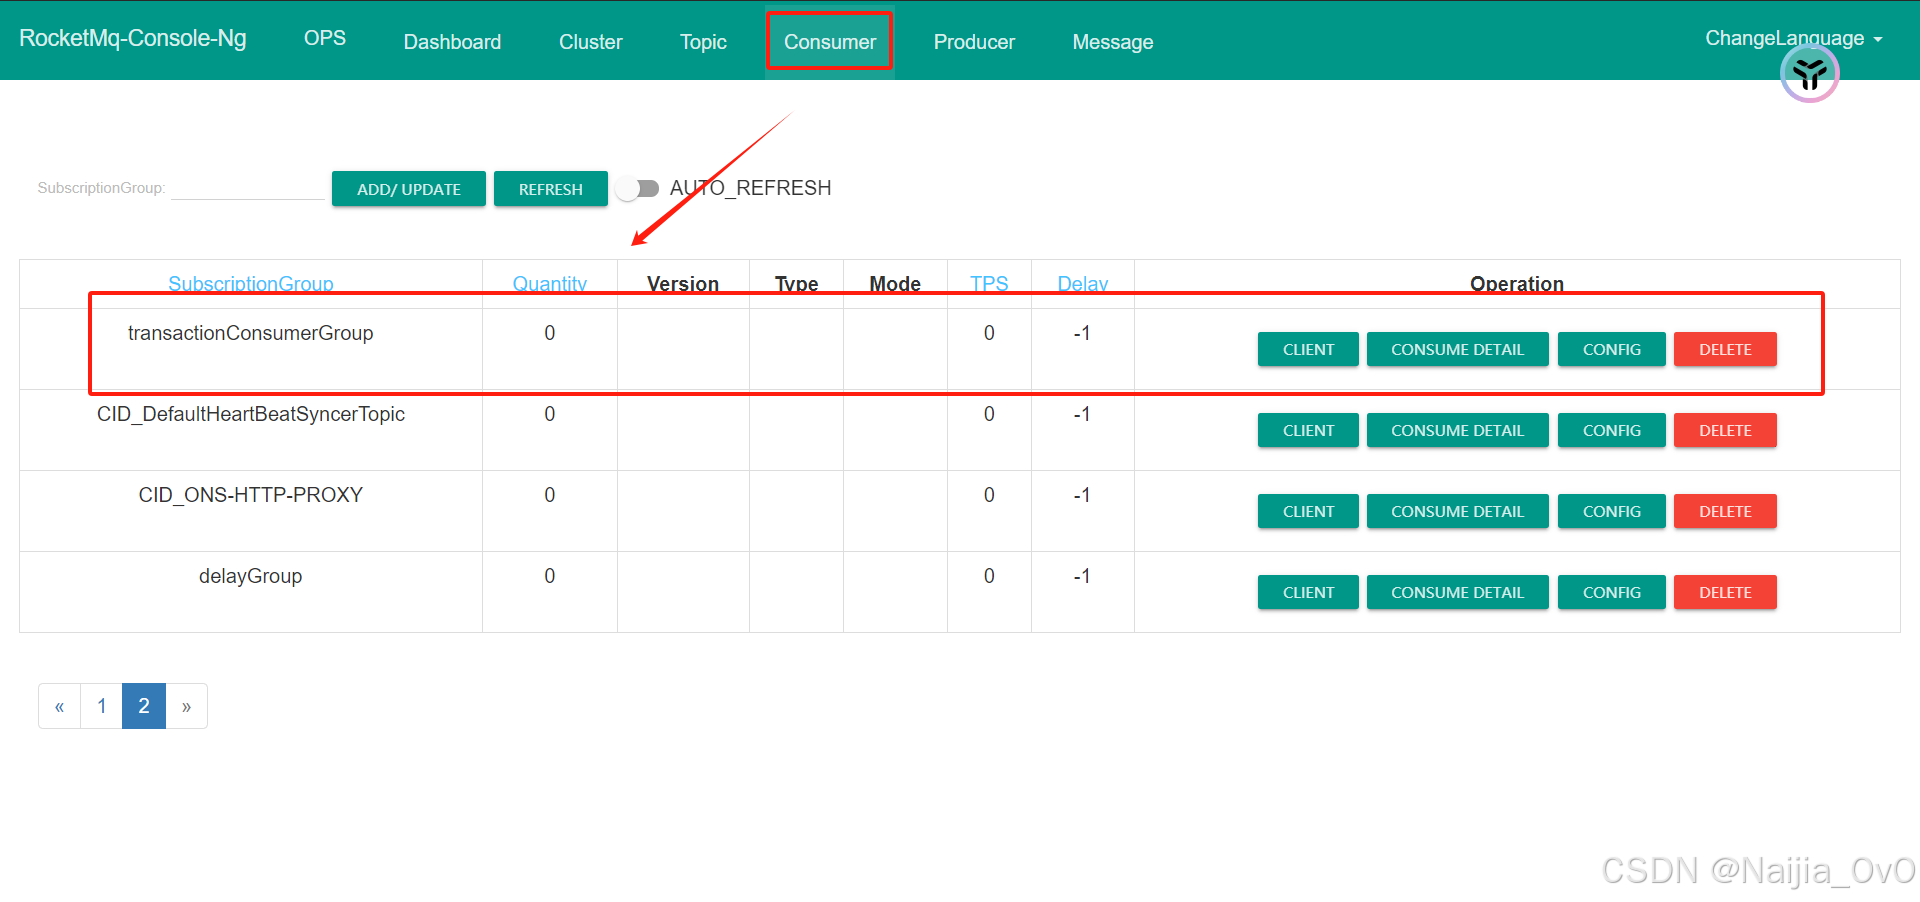Navigate to the Producer tab
This screenshot has height=902, width=1920.
tap(974, 42)
